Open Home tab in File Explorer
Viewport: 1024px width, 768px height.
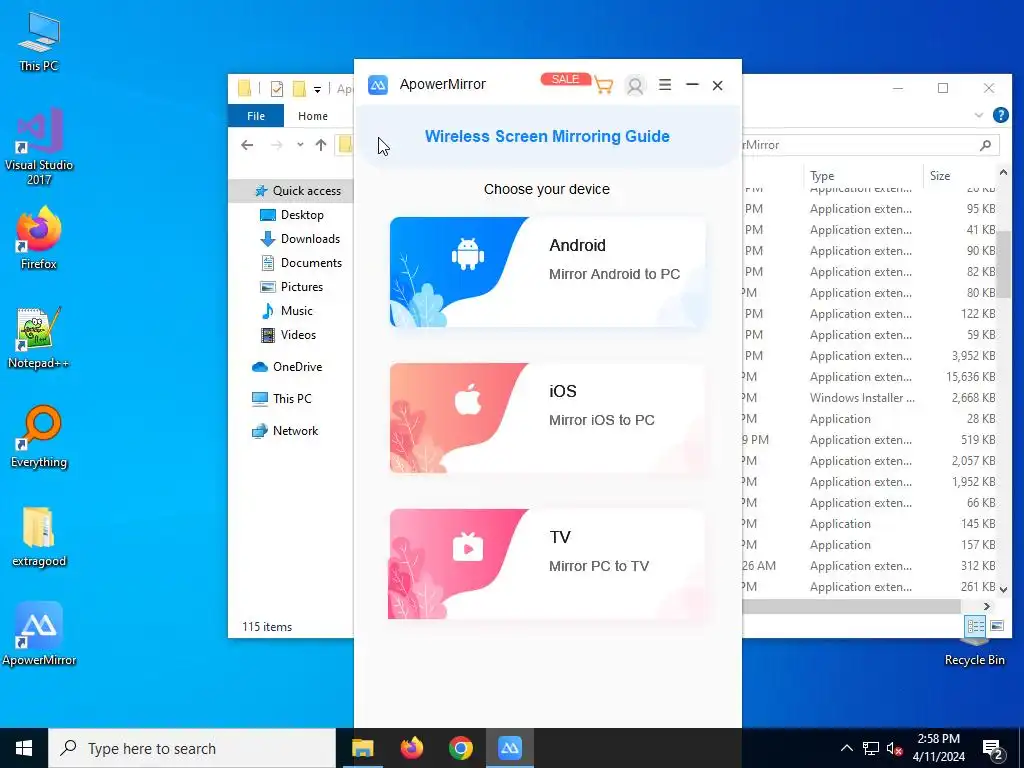pyautogui.click(x=313, y=116)
